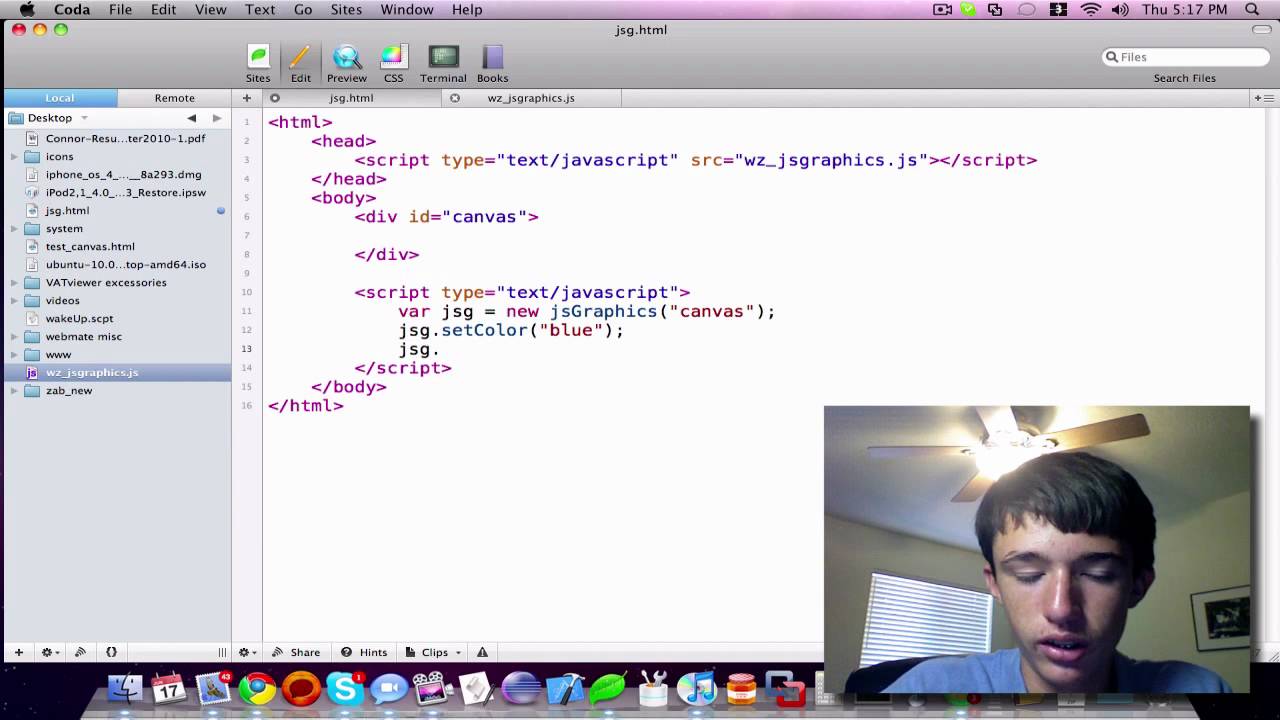
Task: Go back with sidebar left arrow
Action: pos(191,118)
